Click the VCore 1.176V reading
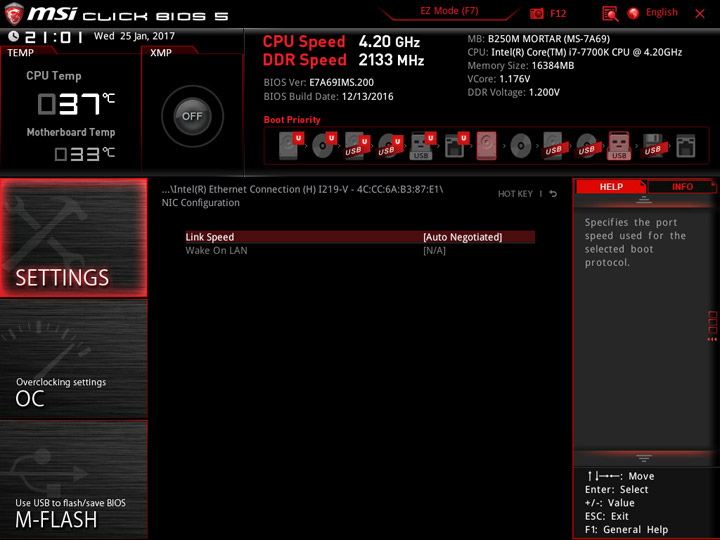The image size is (720, 540). 499,79
